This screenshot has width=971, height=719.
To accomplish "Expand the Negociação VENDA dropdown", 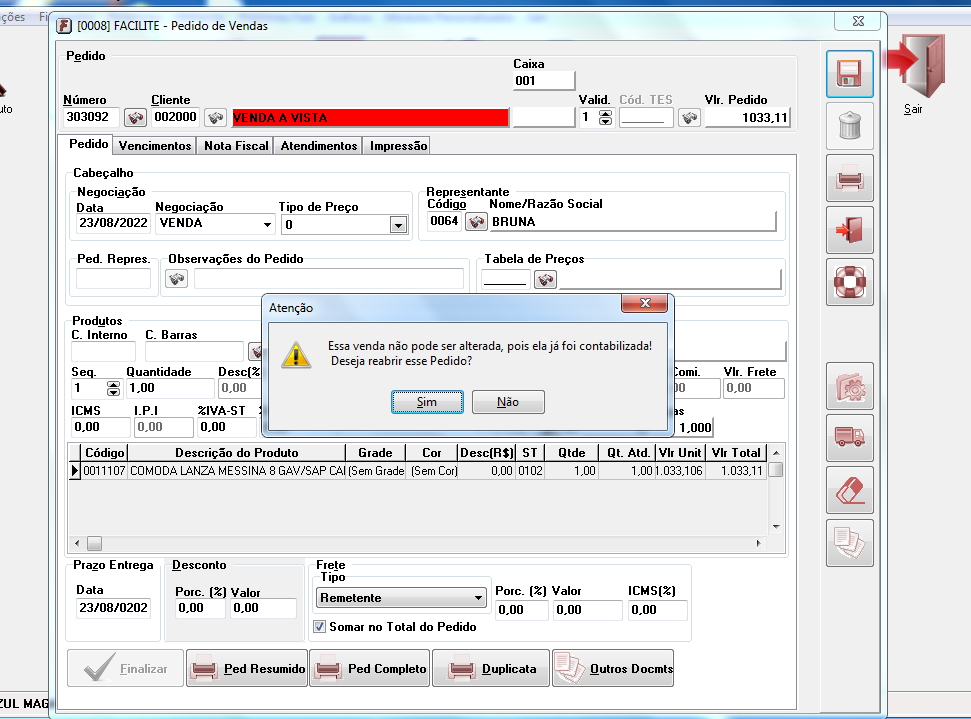I will [x=267, y=225].
